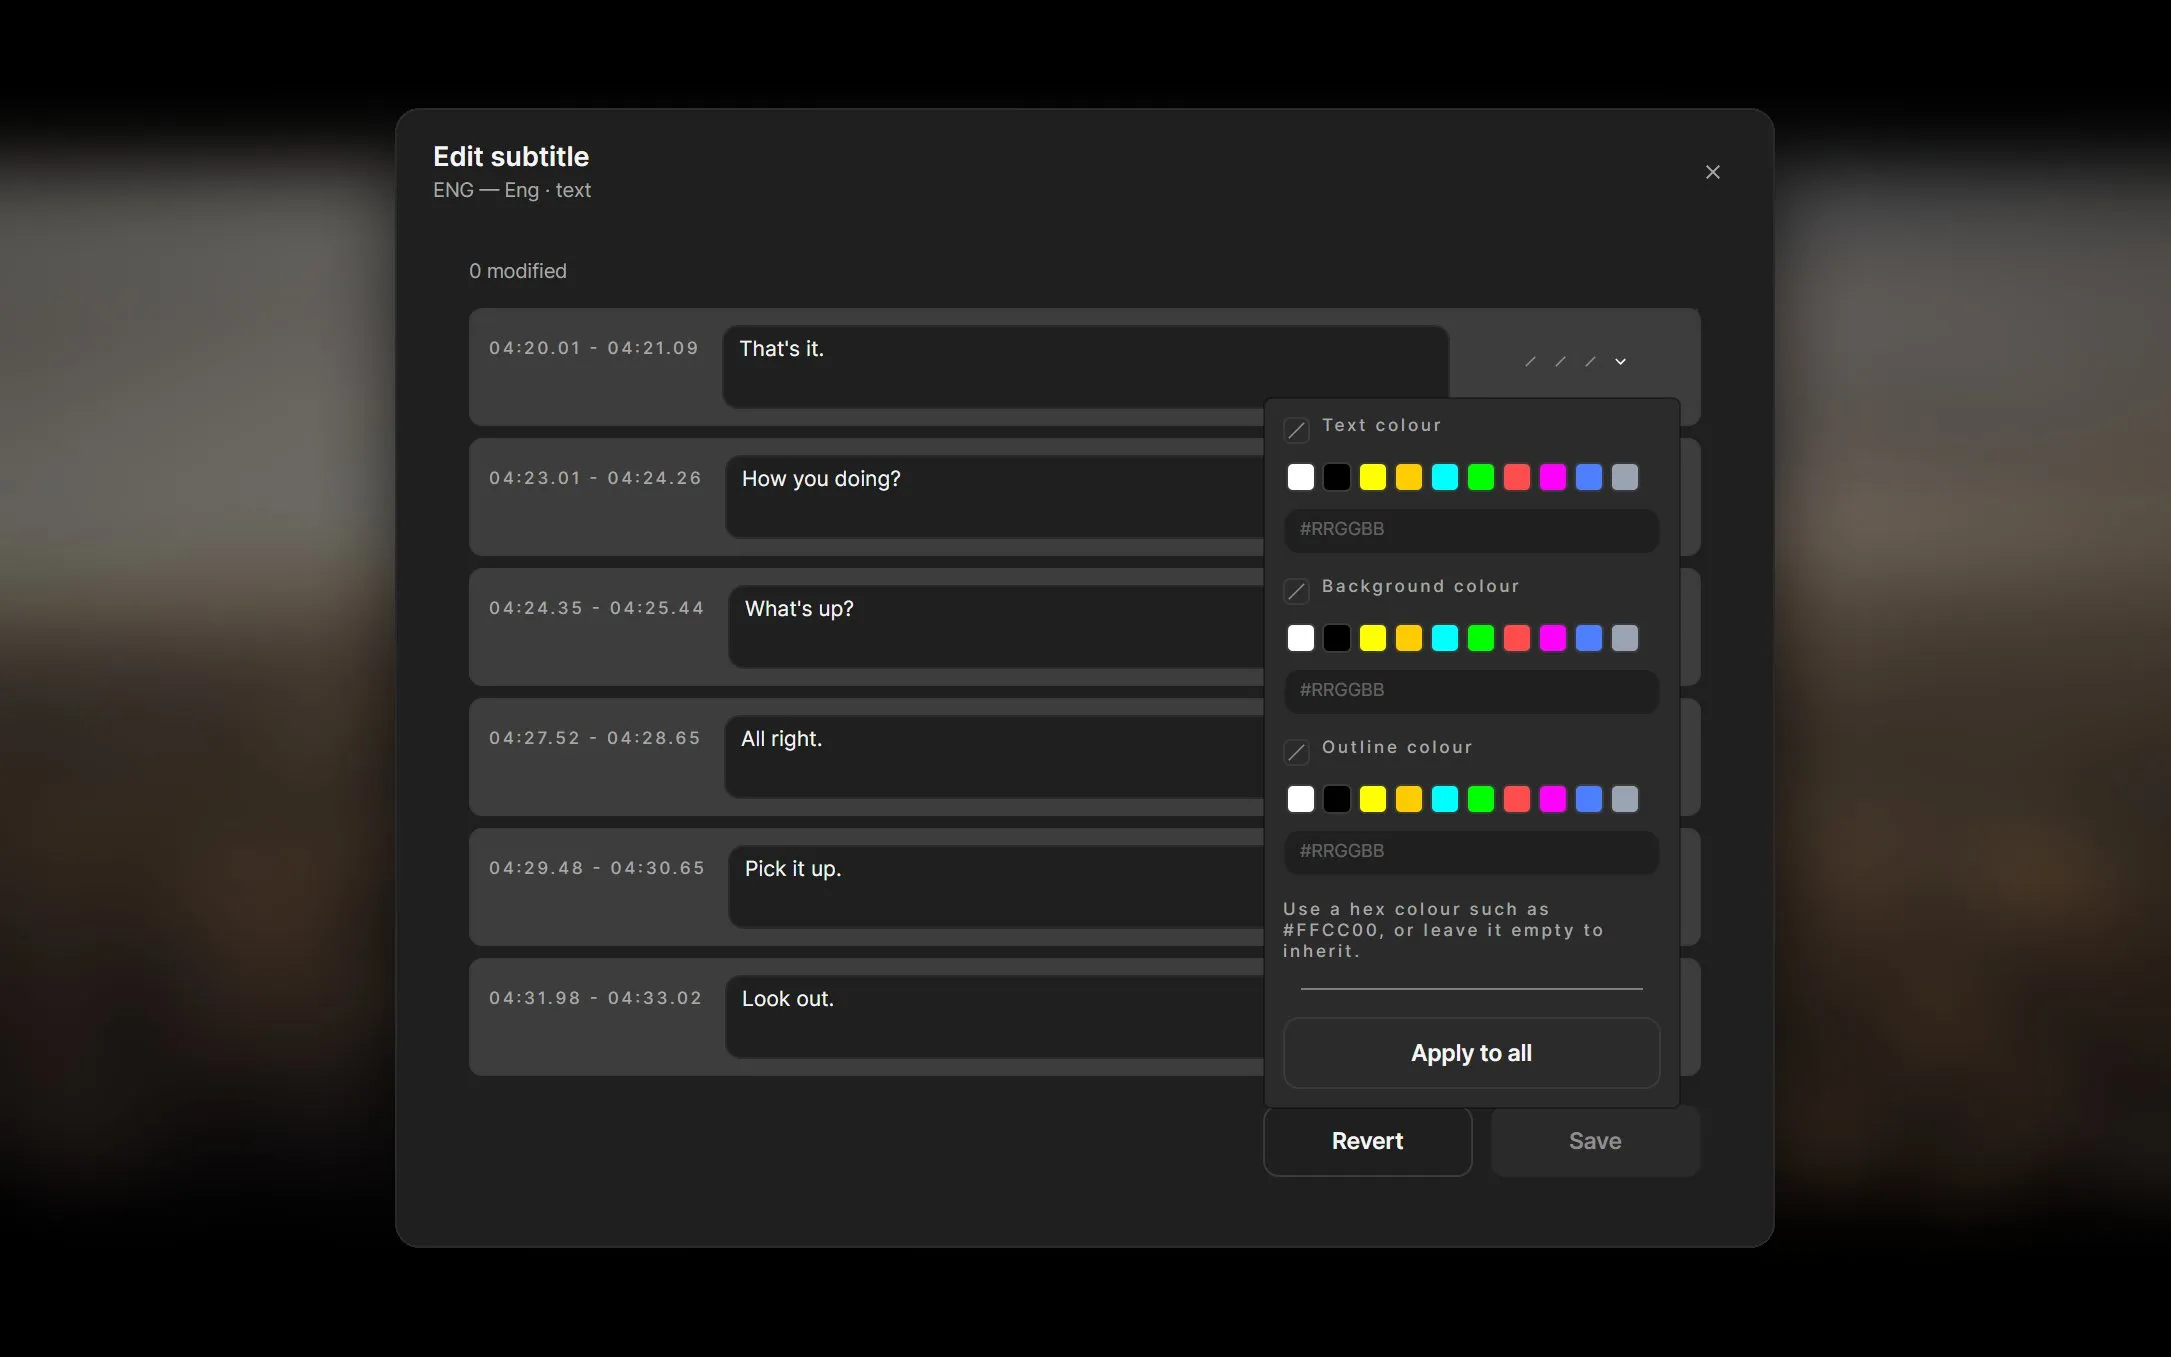Image resolution: width=2171 pixels, height=1357 pixels.
Task: Choose the black Background colour swatch
Action: point(1337,638)
